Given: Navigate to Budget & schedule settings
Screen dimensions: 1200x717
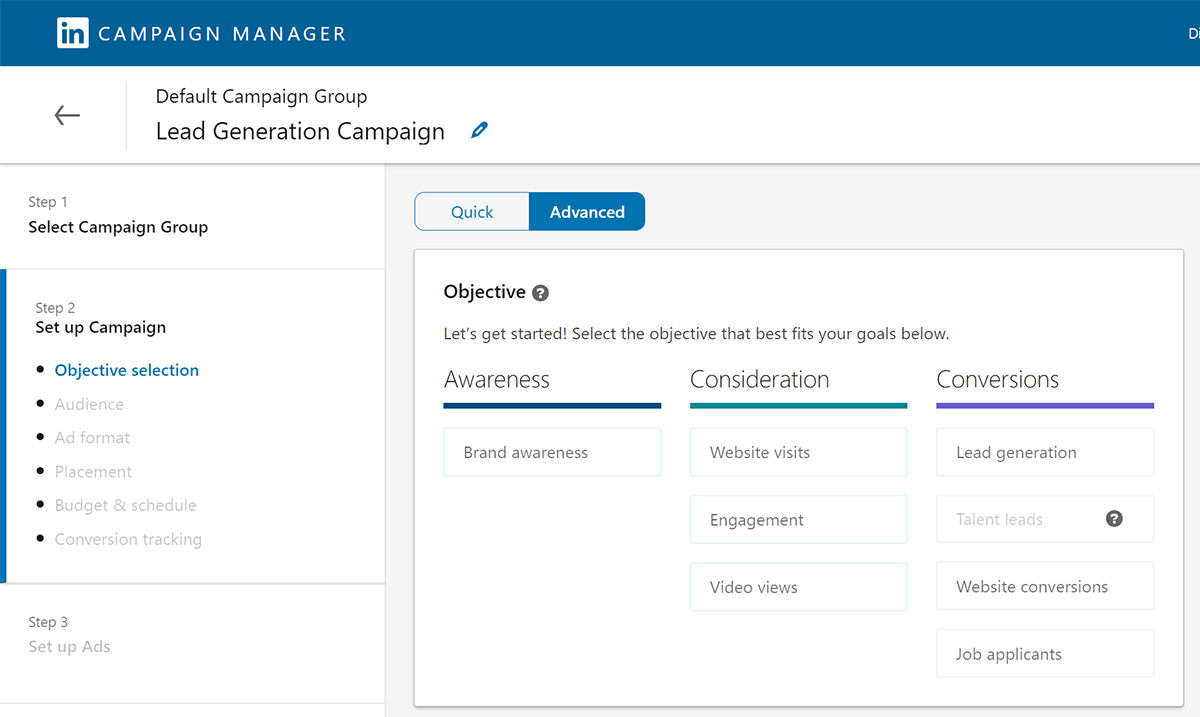Looking at the screenshot, I should point(125,505).
